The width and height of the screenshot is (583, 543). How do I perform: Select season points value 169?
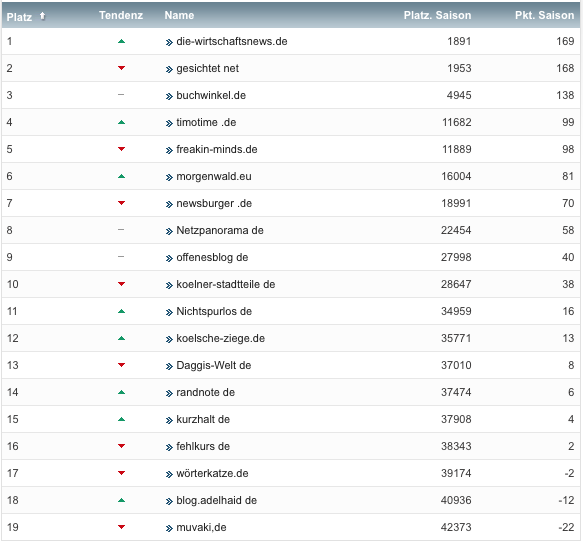coord(565,41)
